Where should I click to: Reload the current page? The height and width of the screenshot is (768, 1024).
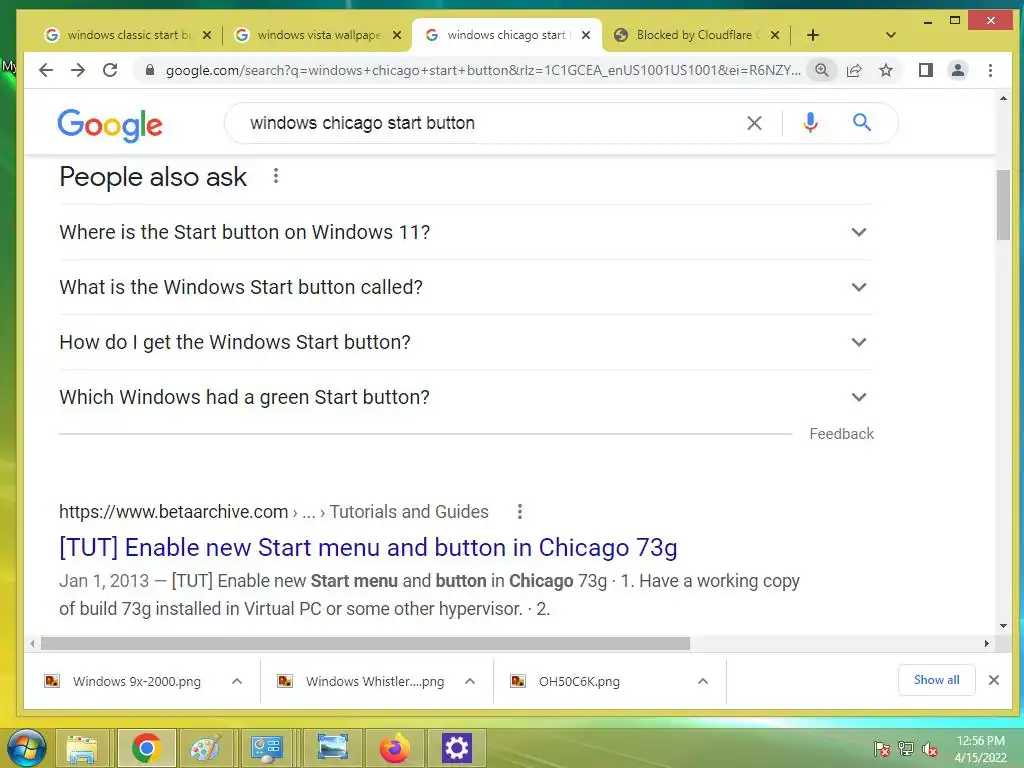coord(110,70)
